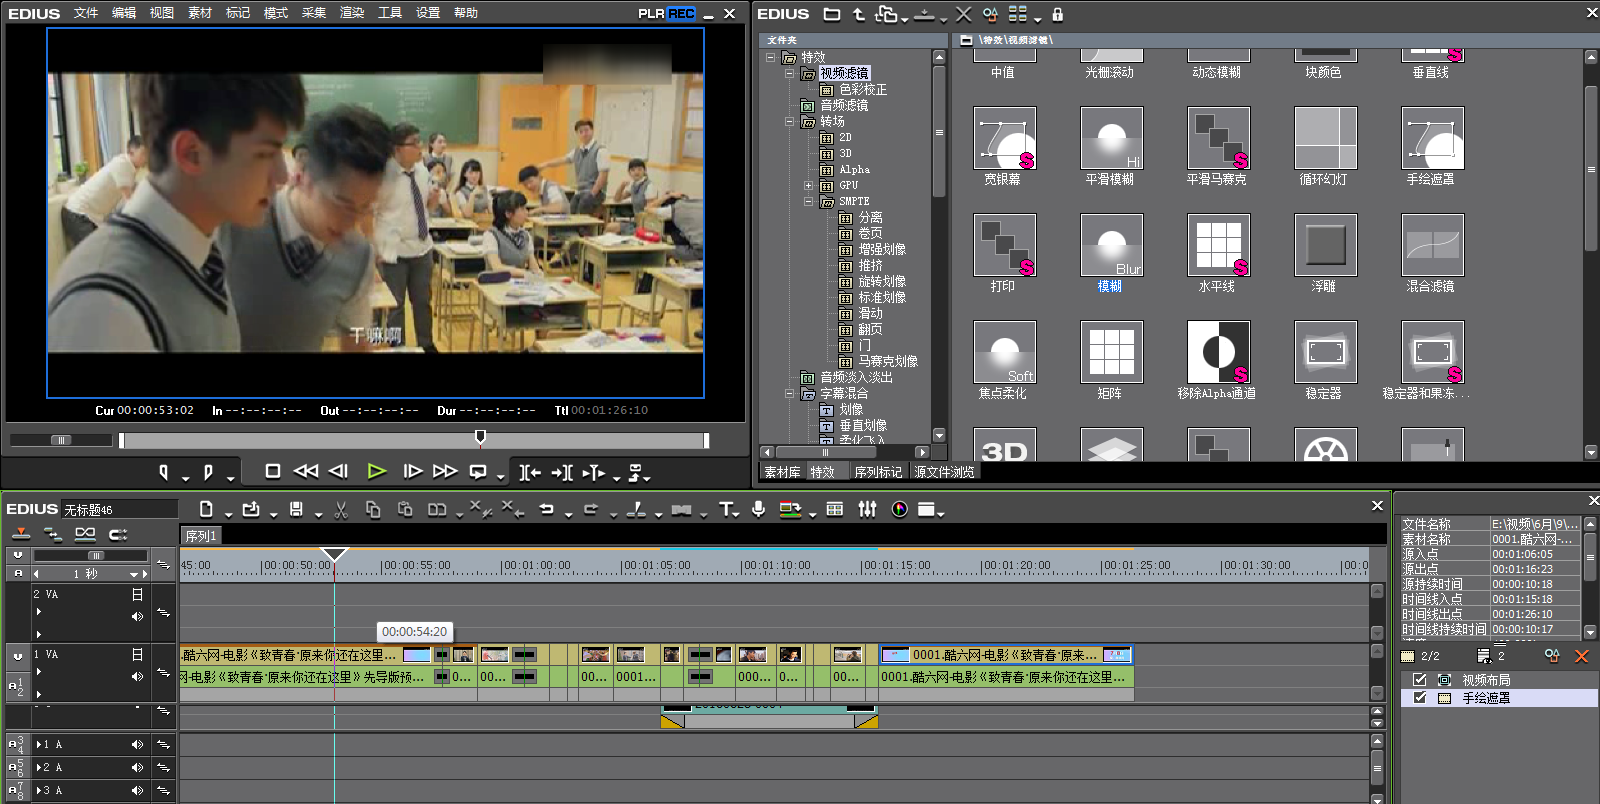Image resolution: width=1600 pixels, height=804 pixels.
Task: Click the Save Project floppy icon
Action: click(296, 509)
